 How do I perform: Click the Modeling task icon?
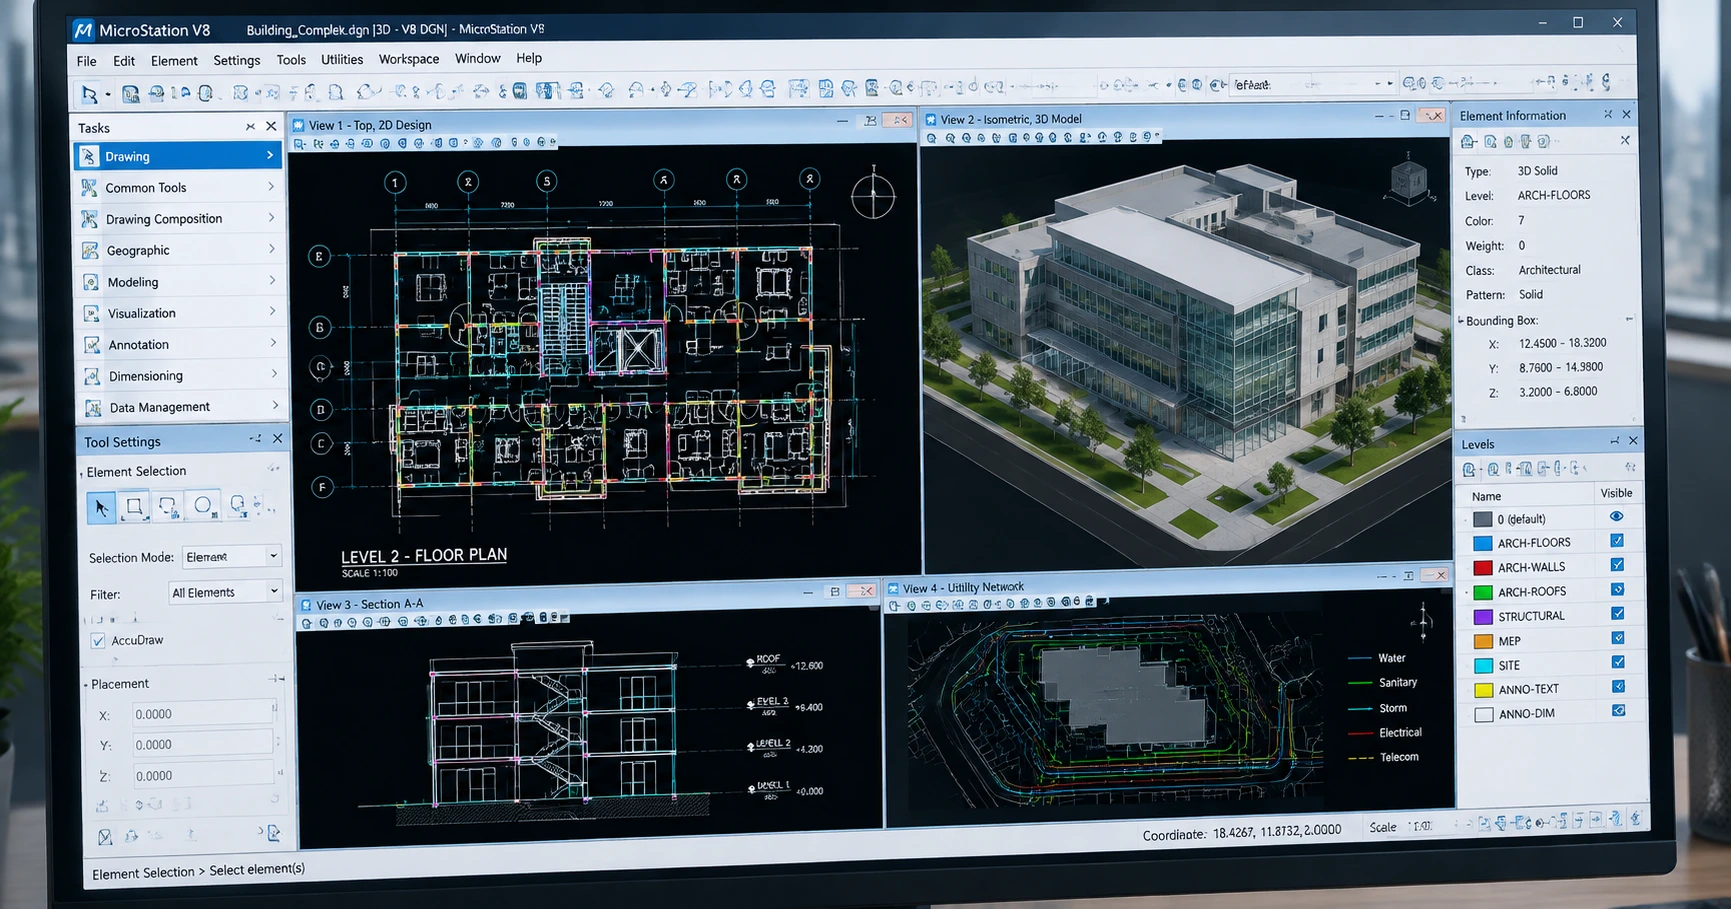[x=92, y=282]
